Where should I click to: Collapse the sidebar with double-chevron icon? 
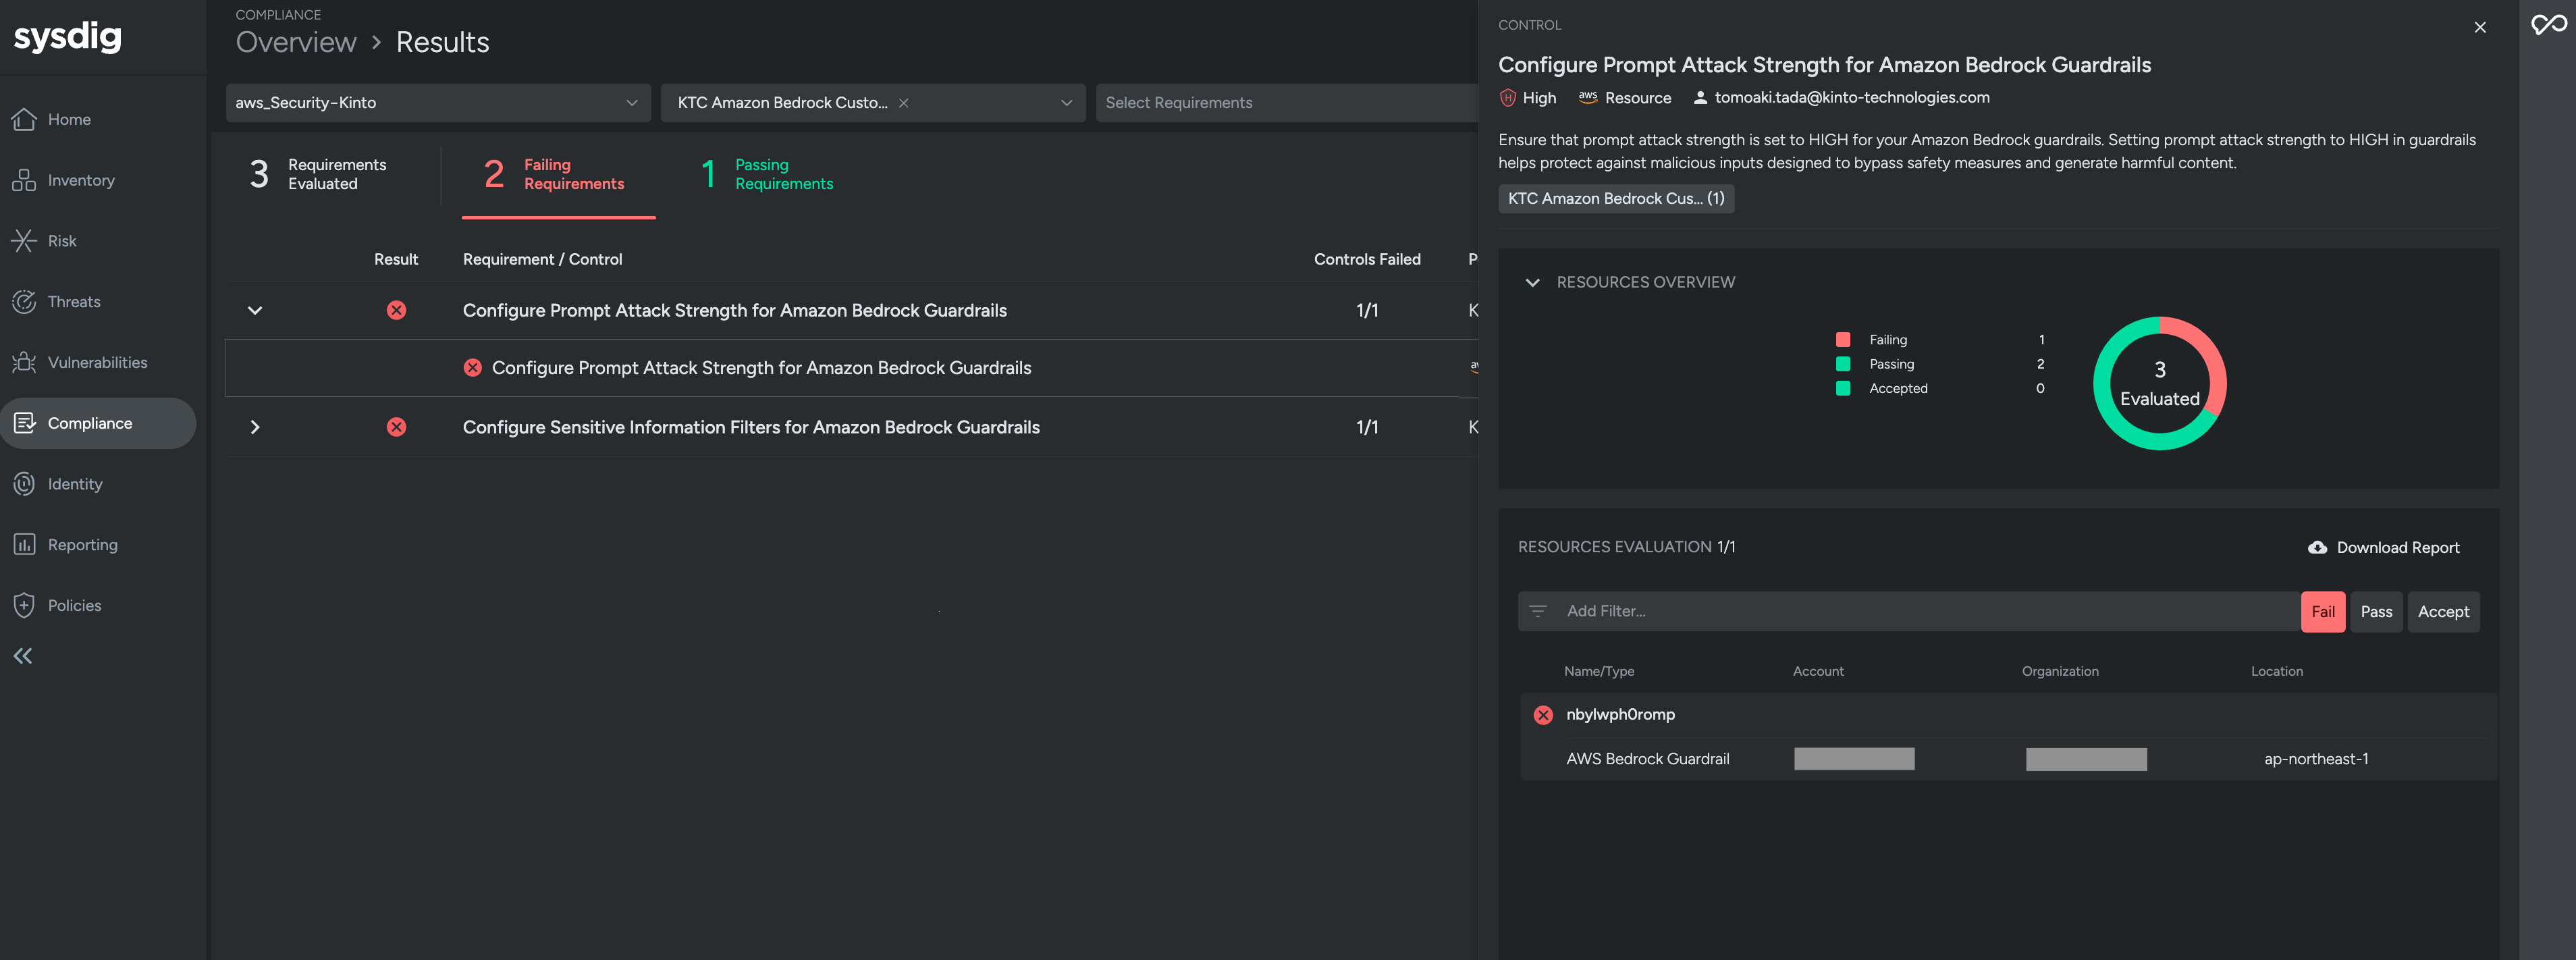coord(23,656)
